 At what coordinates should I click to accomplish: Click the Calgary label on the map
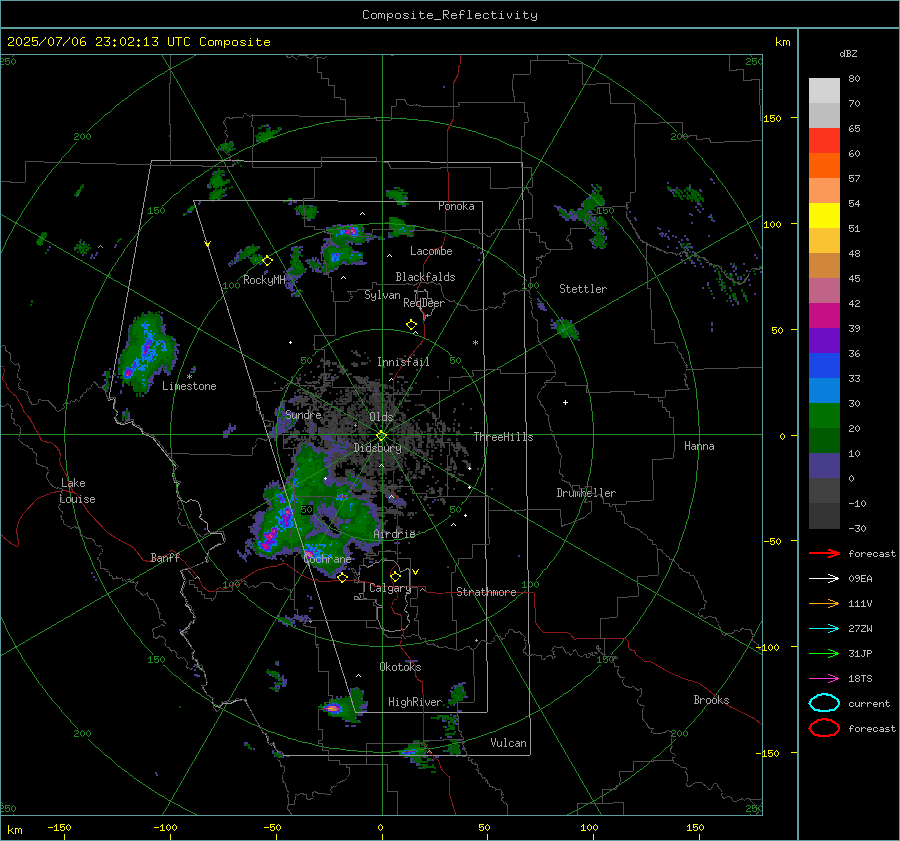click(390, 588)
